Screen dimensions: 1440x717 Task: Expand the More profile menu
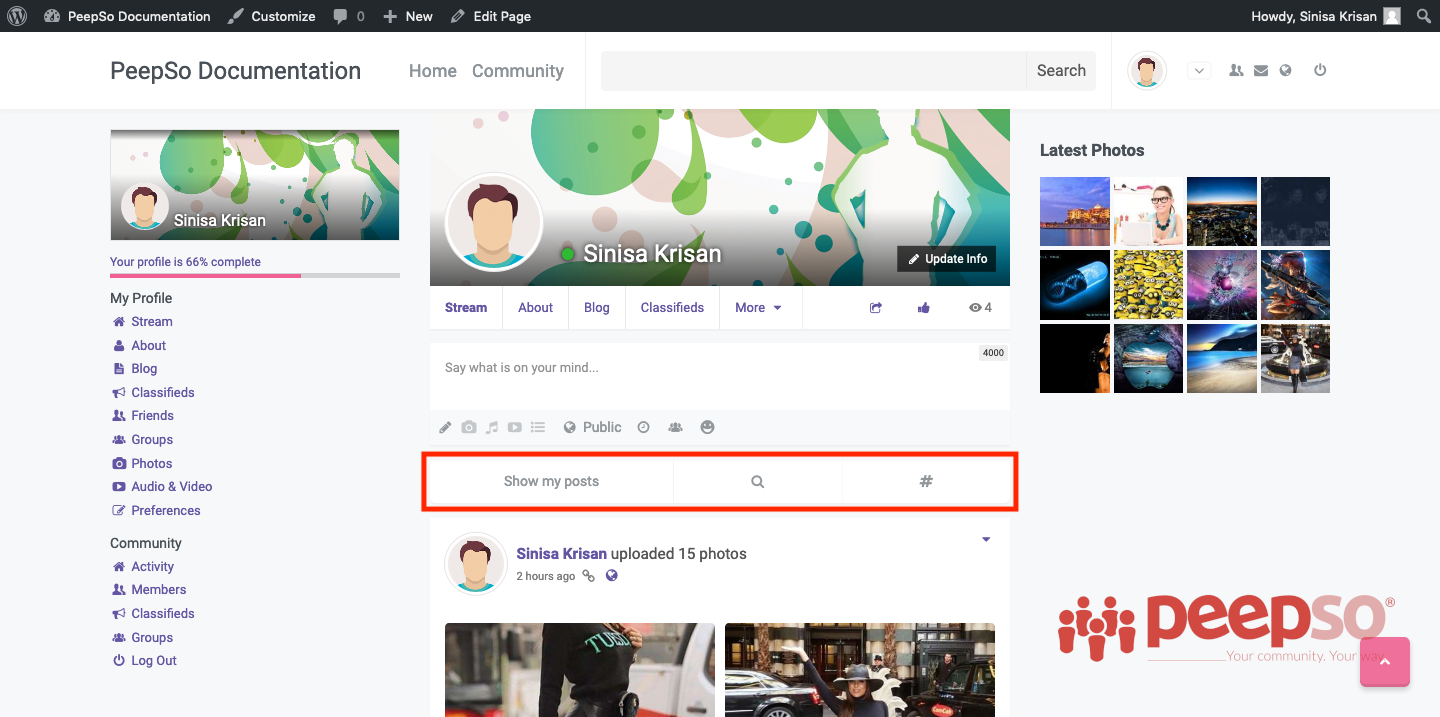click(759, 308)
